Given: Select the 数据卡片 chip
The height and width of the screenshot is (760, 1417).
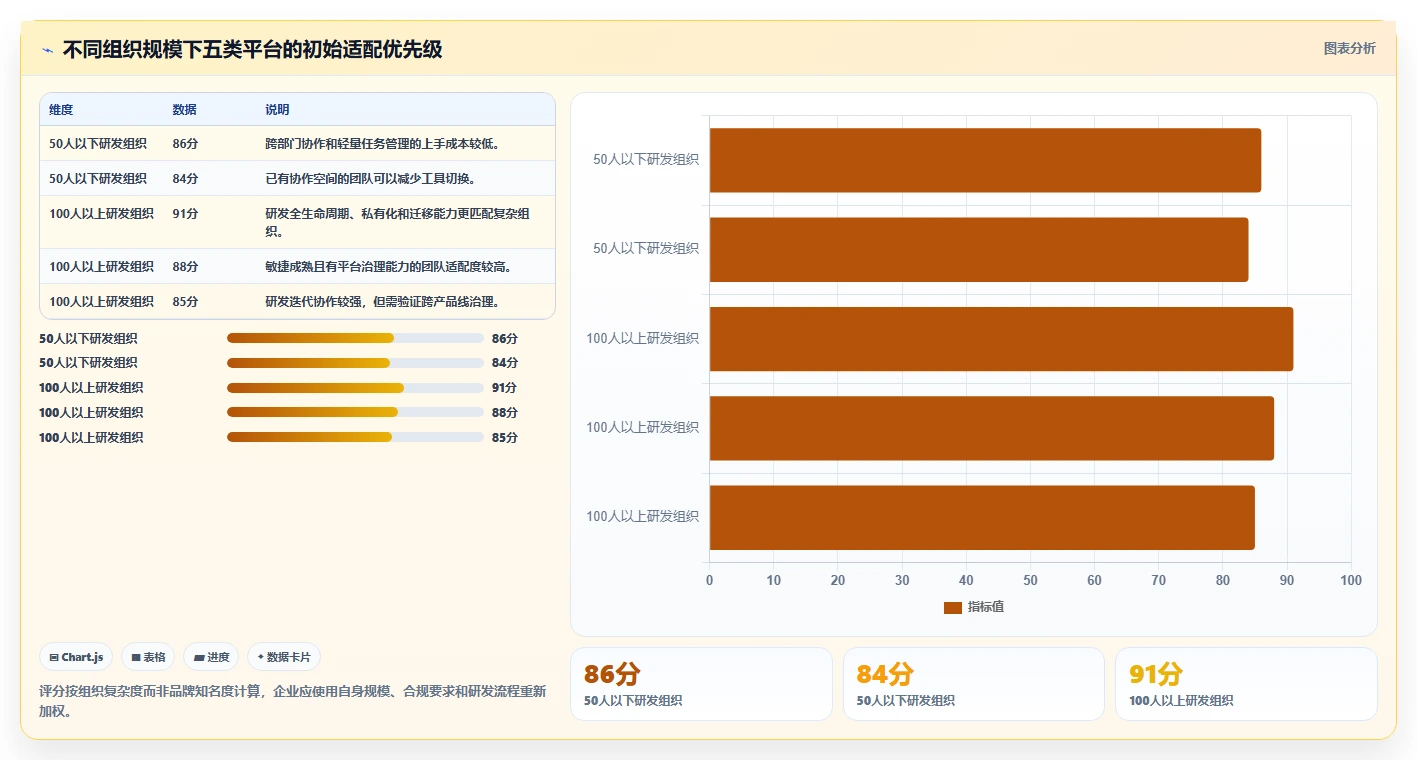Looking at the screenshot, I should click(x=284, y=657).
